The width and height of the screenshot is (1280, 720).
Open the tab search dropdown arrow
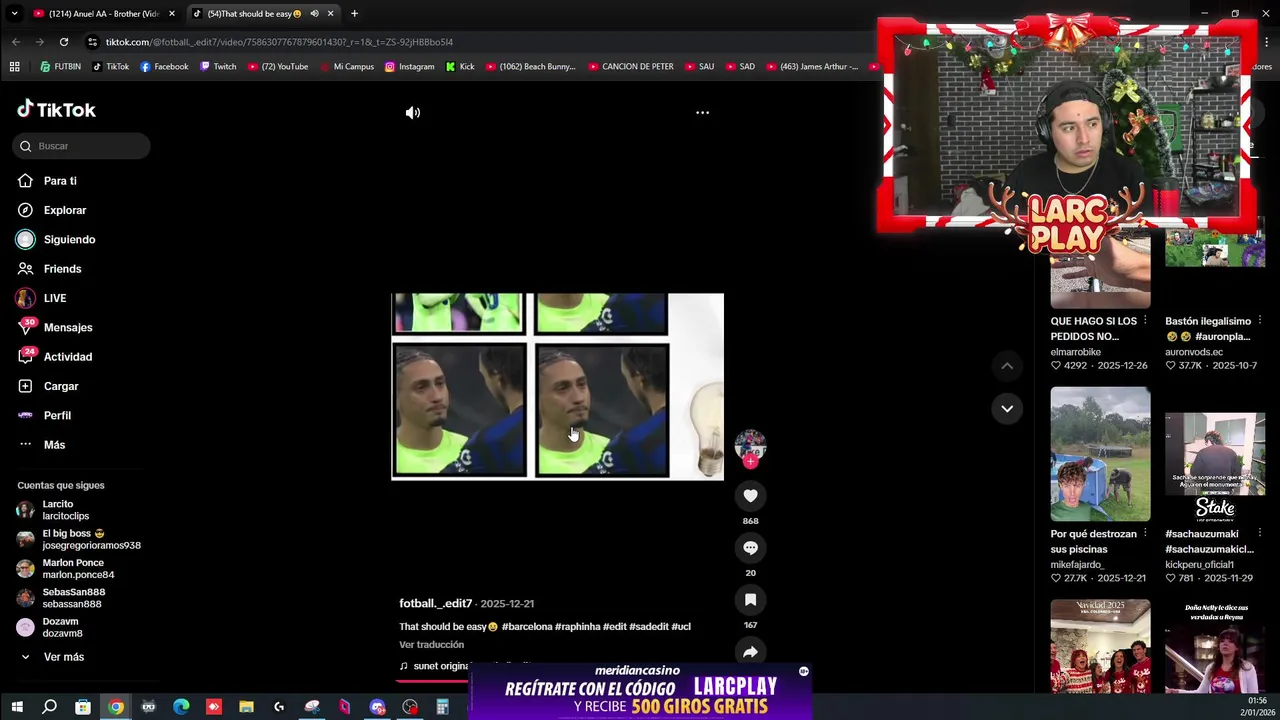14,14
